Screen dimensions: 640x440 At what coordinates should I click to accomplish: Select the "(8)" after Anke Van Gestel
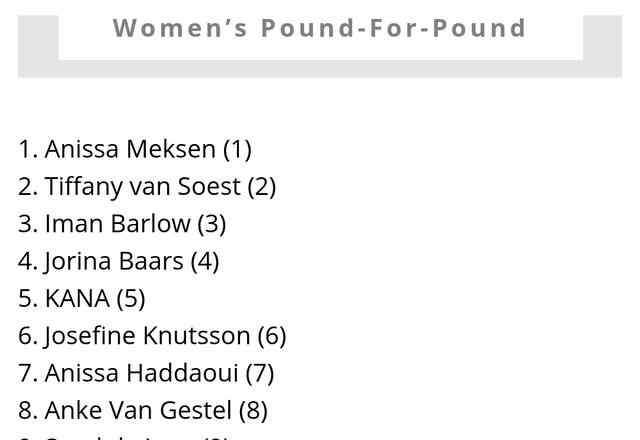click(253, 410)
